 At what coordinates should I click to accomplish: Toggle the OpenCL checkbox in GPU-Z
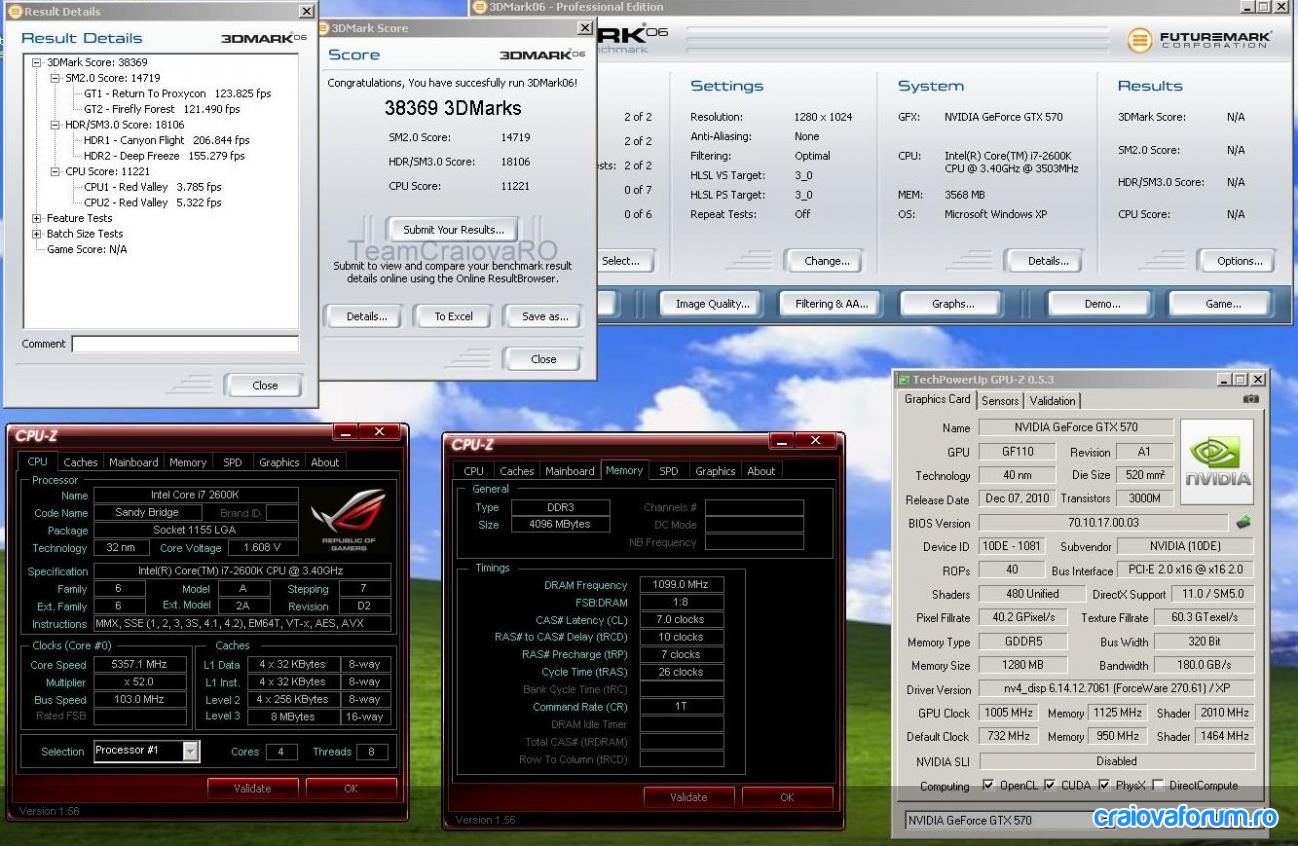(x=988, y=786)
